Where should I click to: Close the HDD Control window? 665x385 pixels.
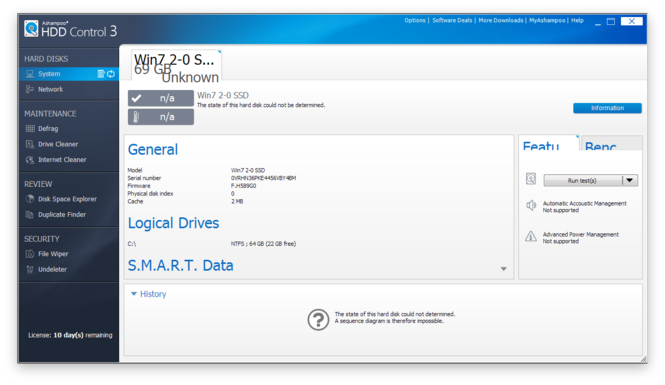pyautogui.click(x=631, y=21)
